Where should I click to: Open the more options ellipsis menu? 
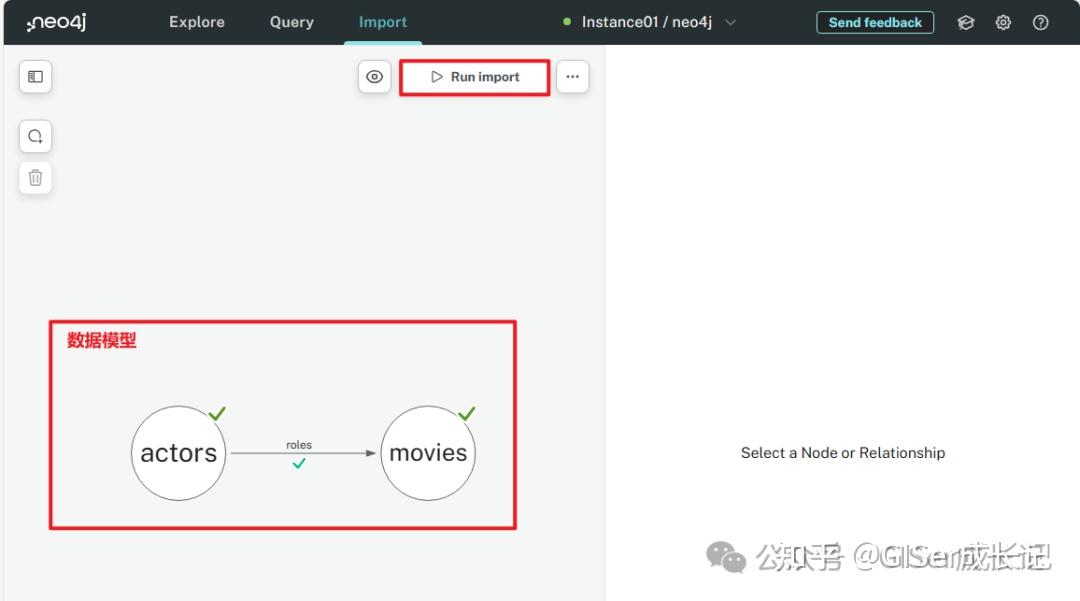coord(572,76)
